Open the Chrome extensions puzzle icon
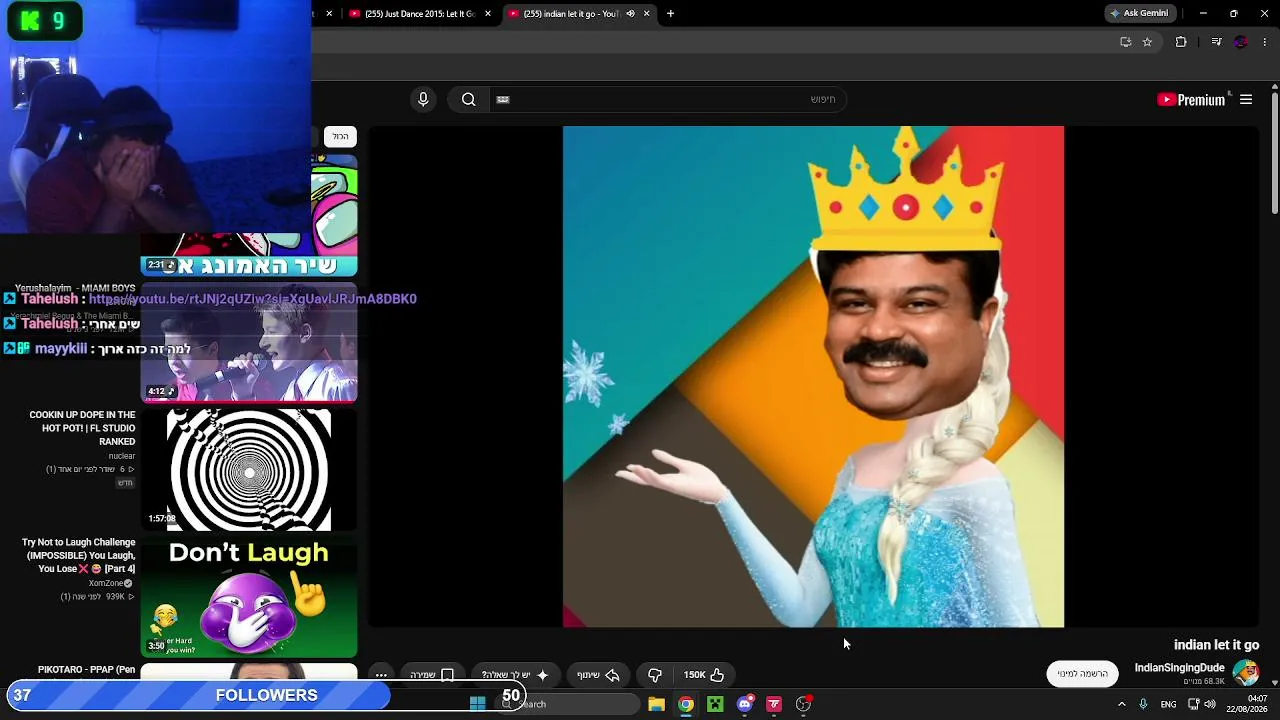 point(1181,42)
